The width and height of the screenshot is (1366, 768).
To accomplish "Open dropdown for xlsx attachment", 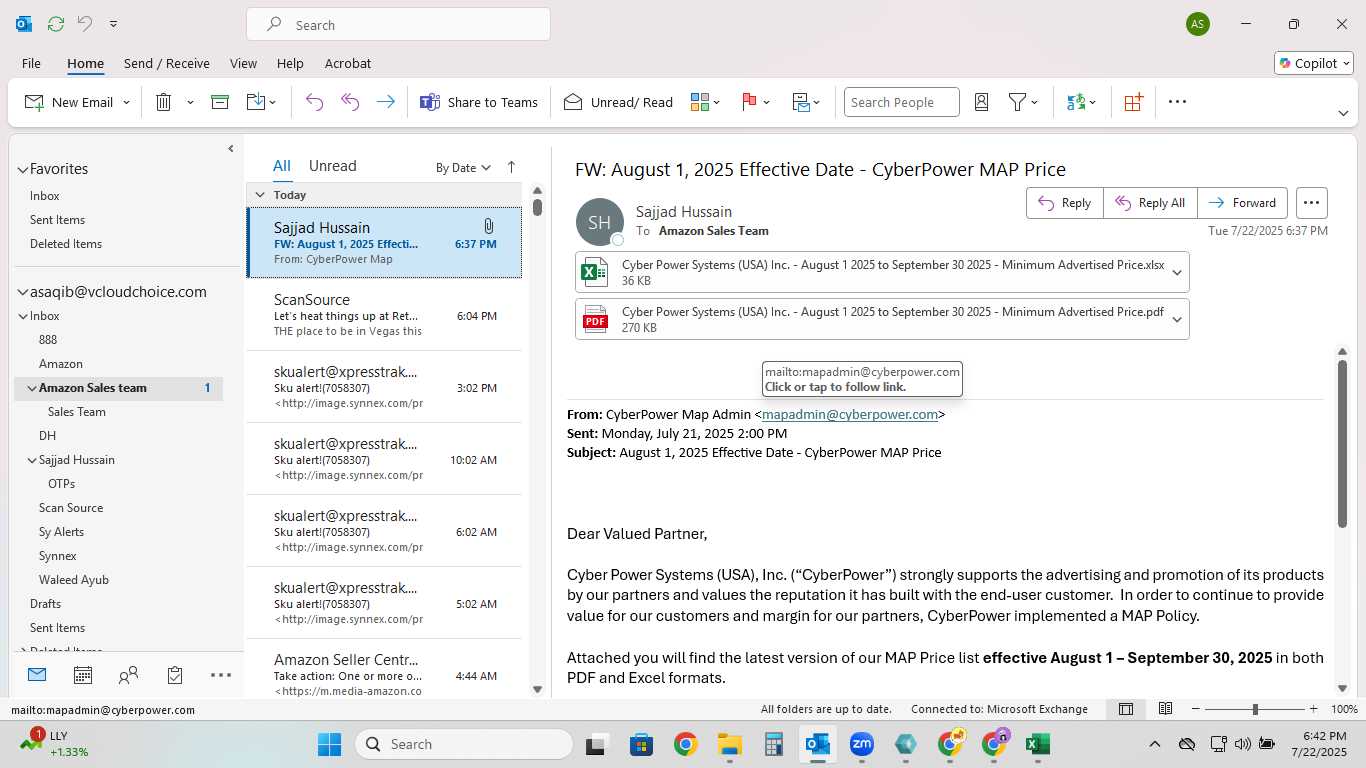I will coord(1177,272).
